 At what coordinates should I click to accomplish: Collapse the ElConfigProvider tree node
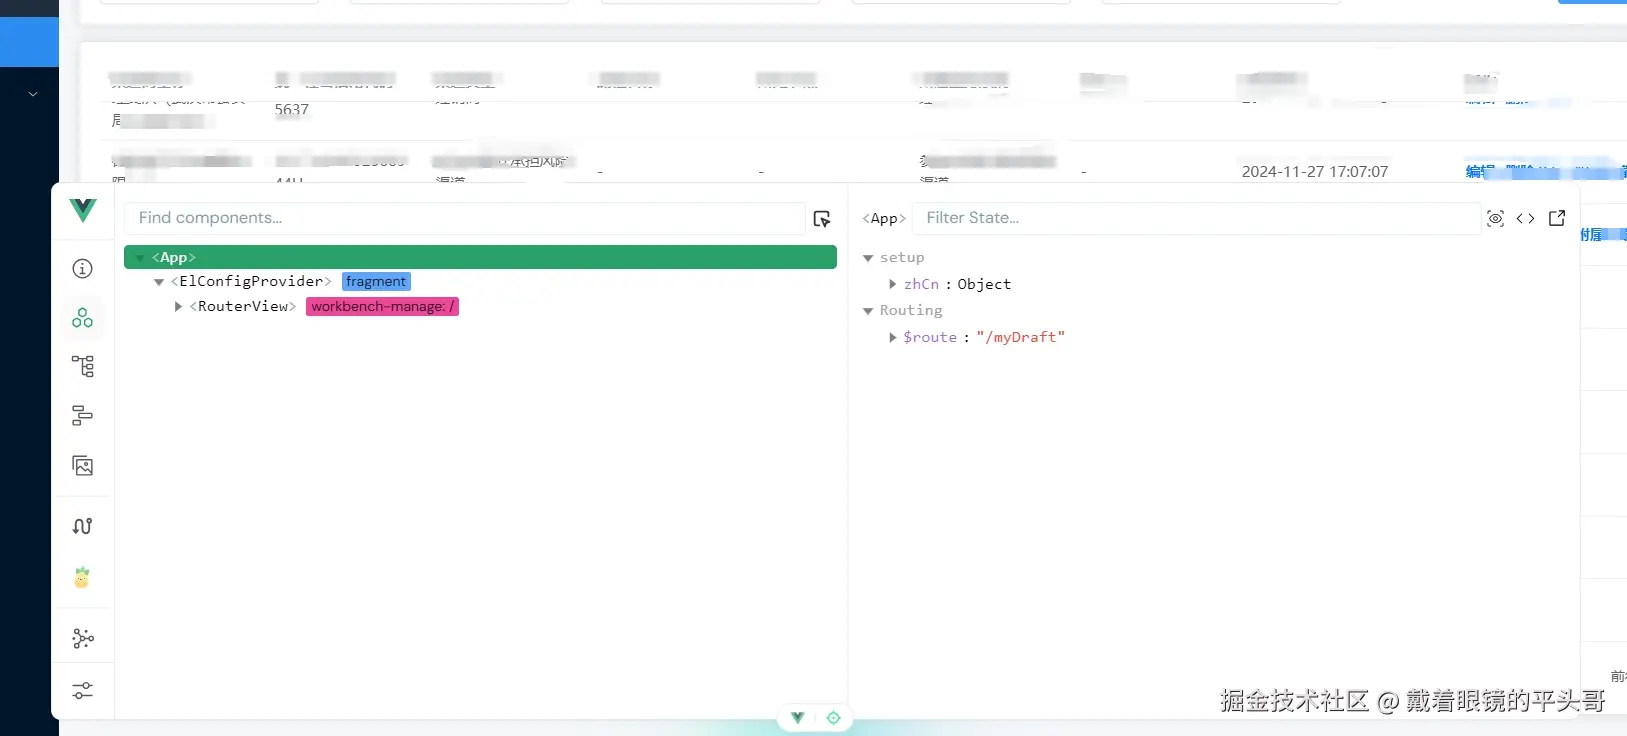click(159, 282)
